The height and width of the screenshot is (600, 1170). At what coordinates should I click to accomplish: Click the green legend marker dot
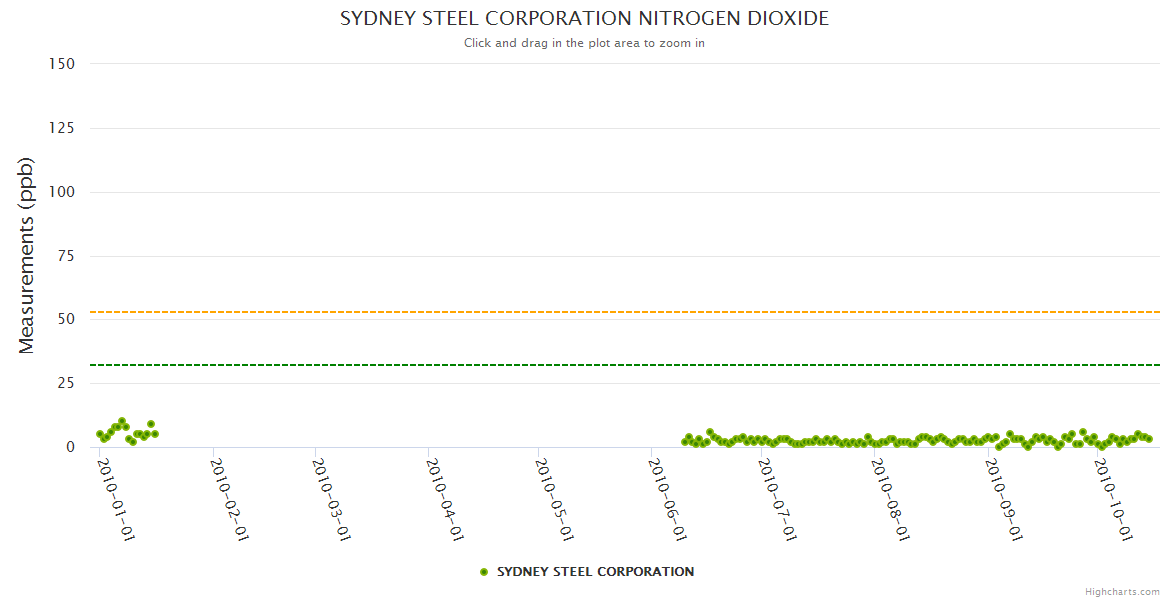coord(484,572)
